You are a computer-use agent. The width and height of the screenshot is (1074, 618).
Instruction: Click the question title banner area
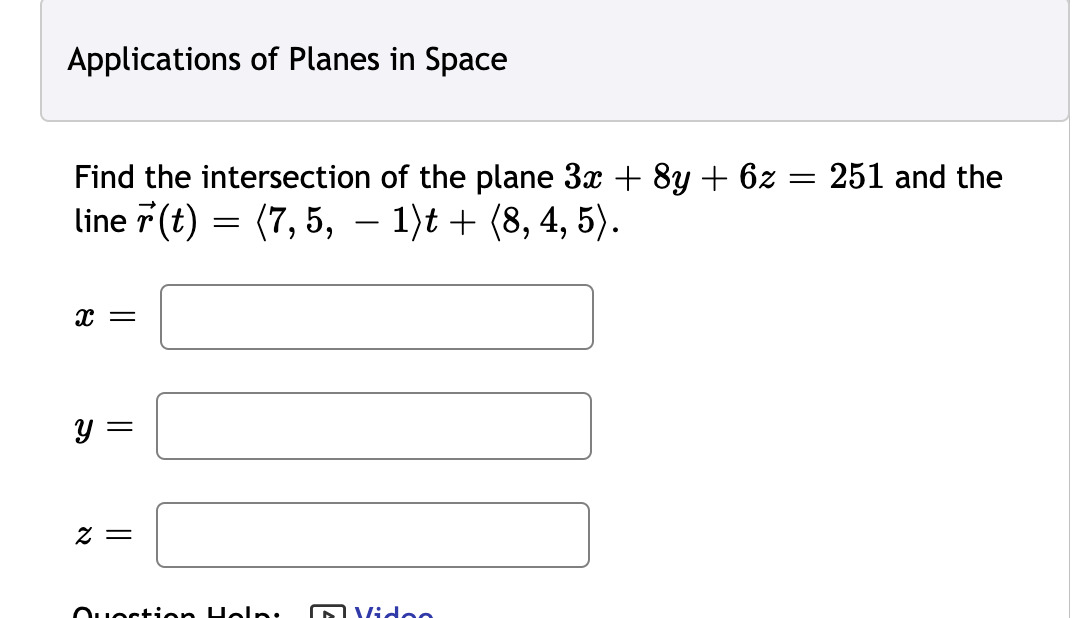(555, 60)
